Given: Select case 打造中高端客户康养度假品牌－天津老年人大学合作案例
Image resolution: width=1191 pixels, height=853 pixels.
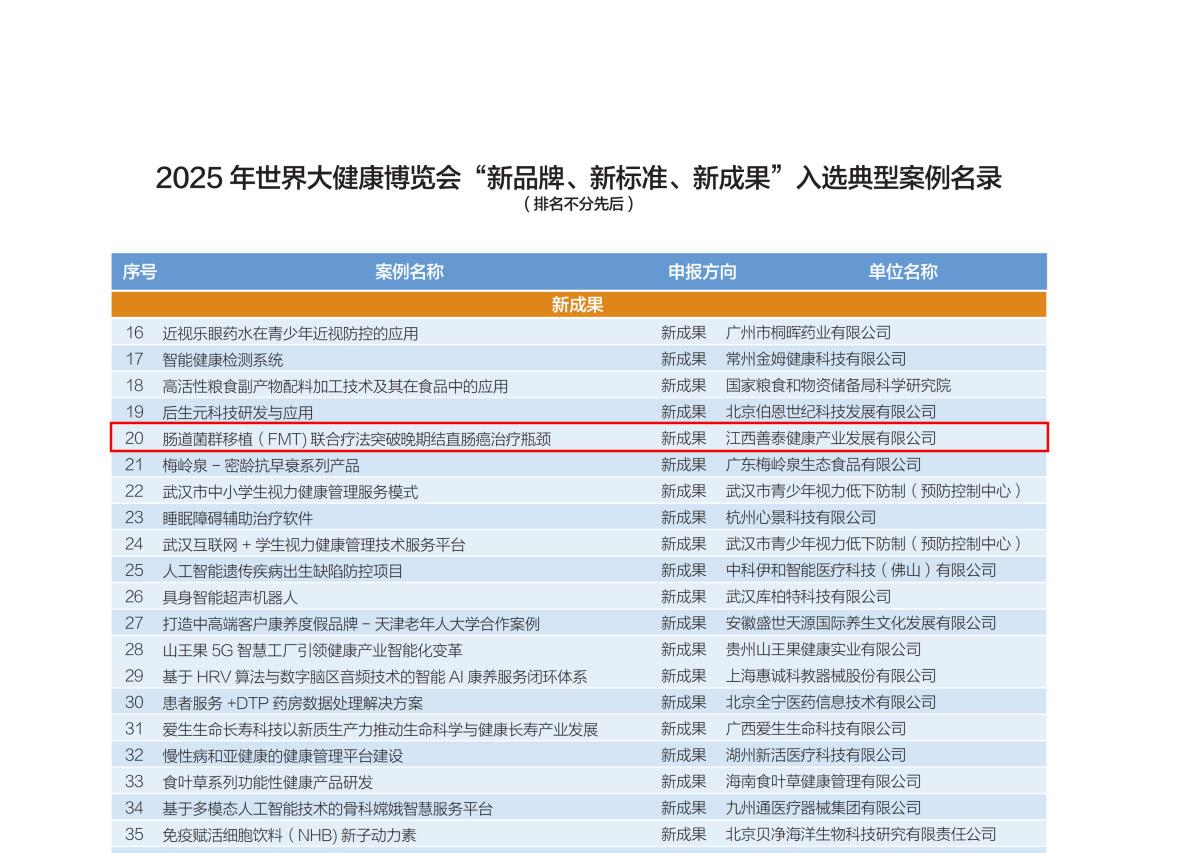Looking at the screenshot, I should (x=351, y=624).
